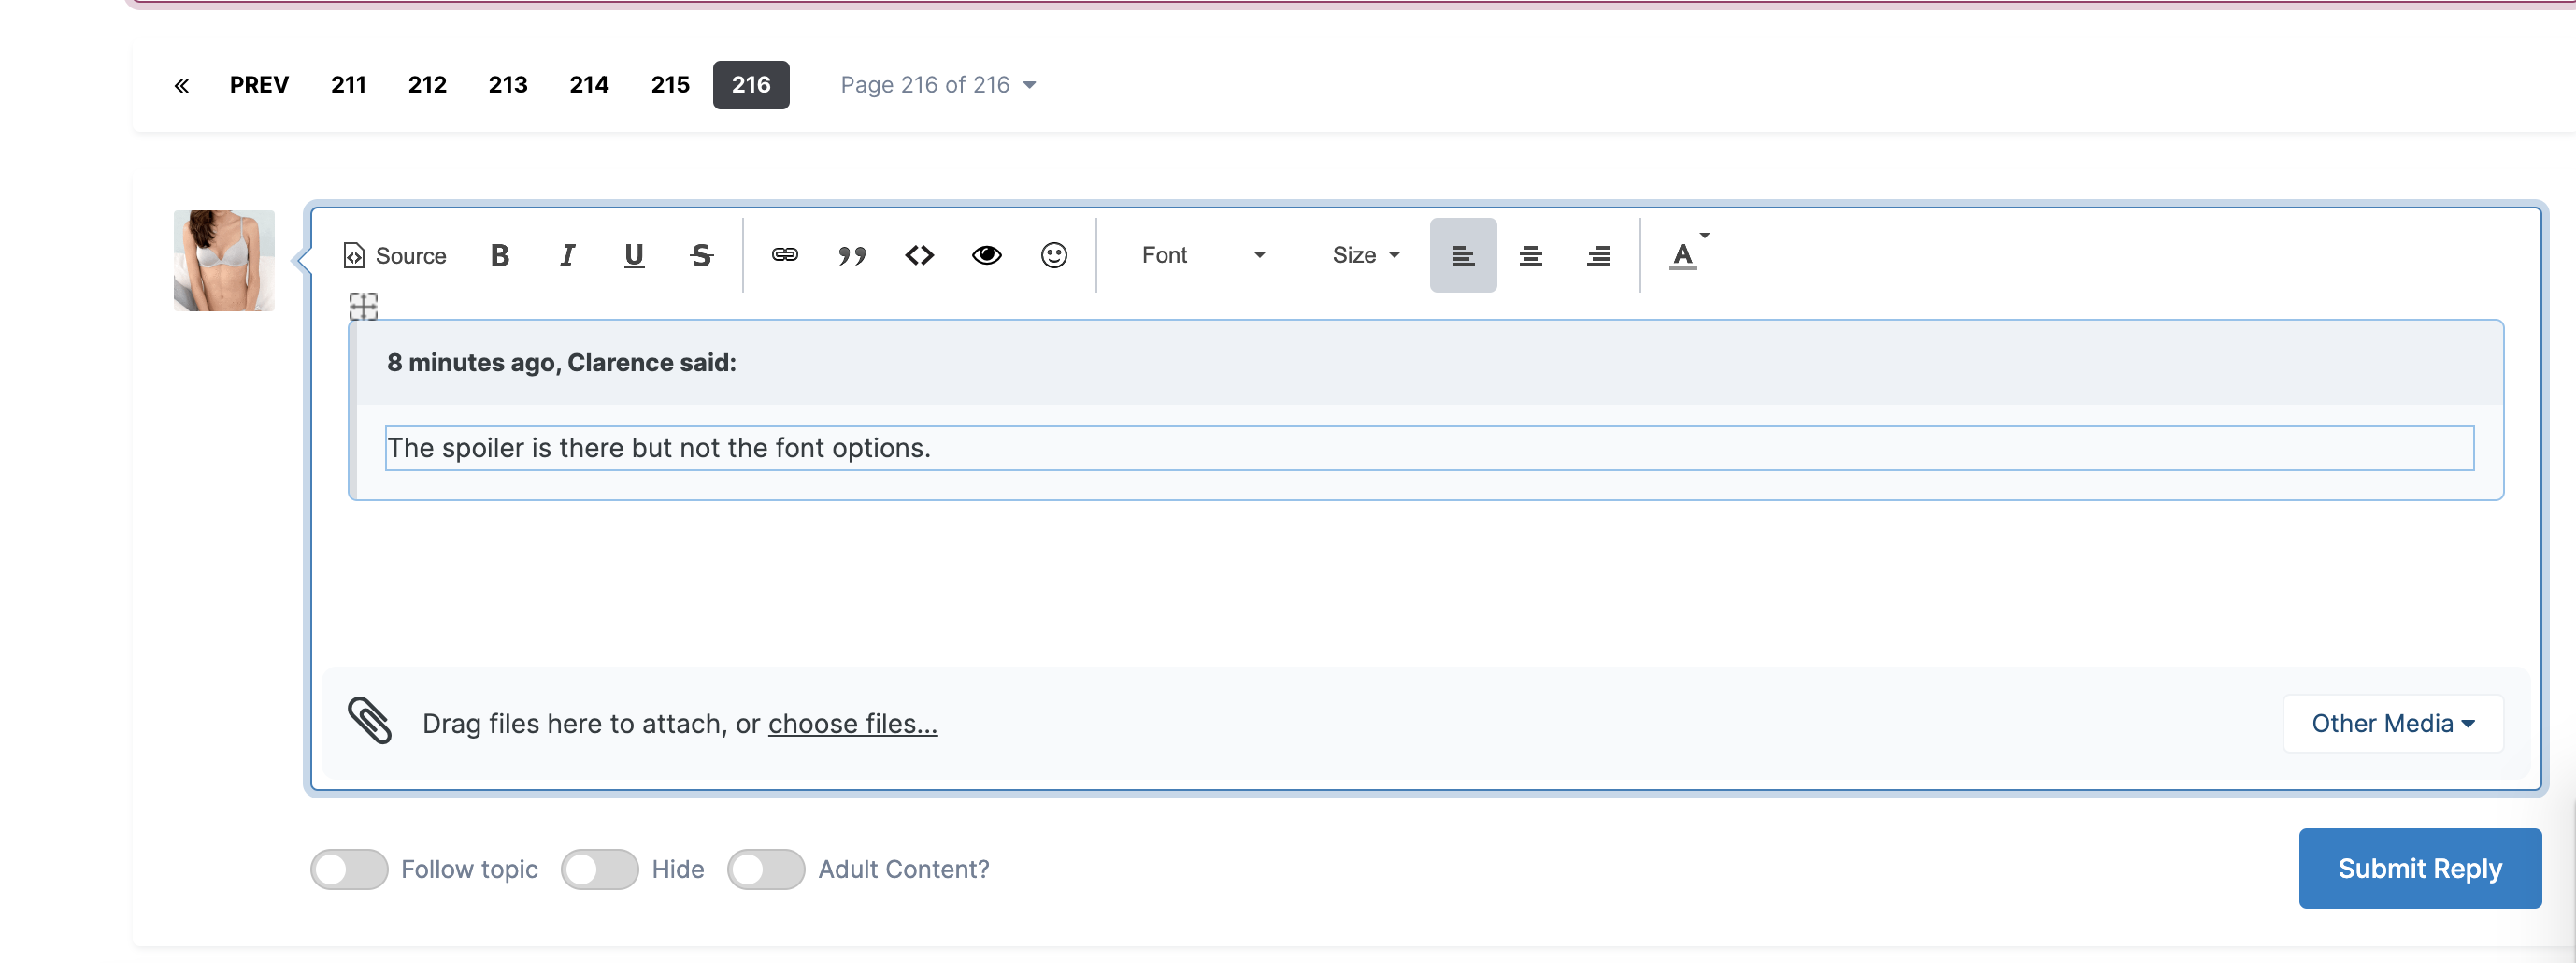This screenshot has height=963, width=2576.
Task: Open the Font dropdown
Action: [1203, 256]
